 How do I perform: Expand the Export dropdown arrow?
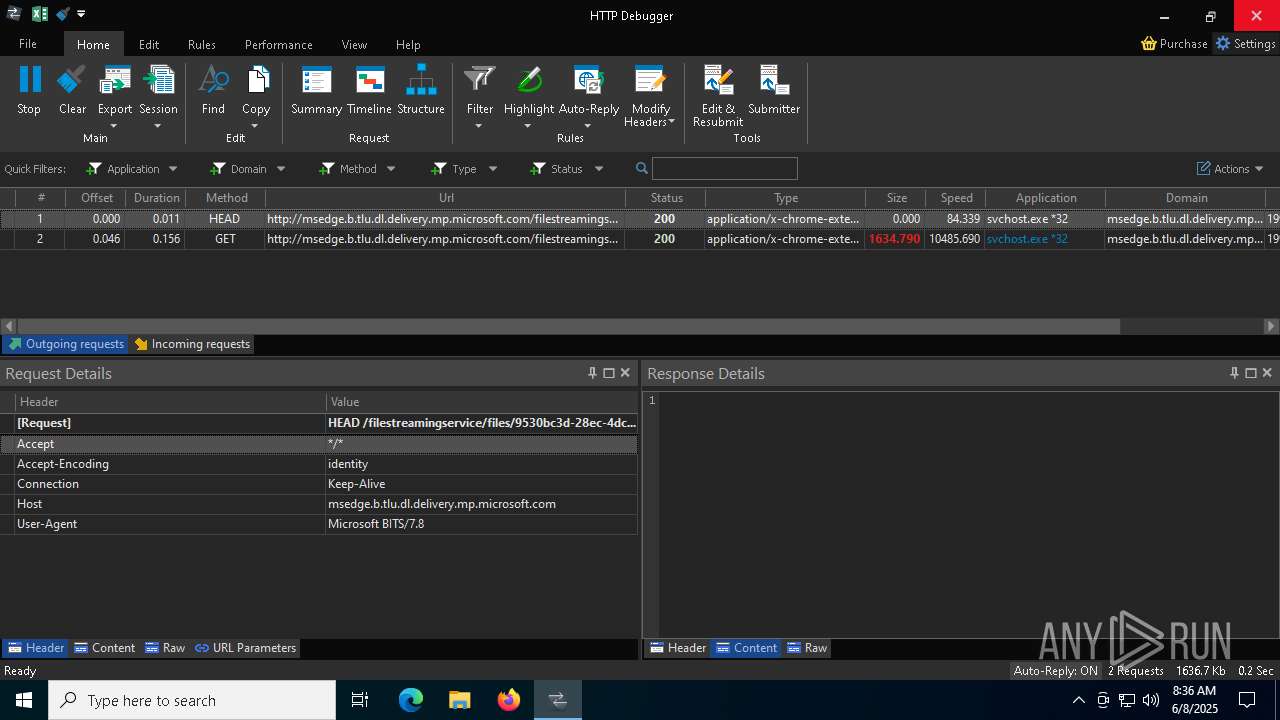pyautogui.click(x=114, y=125)
